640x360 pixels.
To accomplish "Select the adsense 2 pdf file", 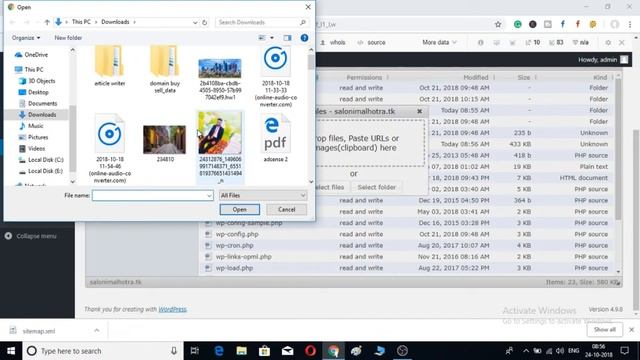I will 276,138.
